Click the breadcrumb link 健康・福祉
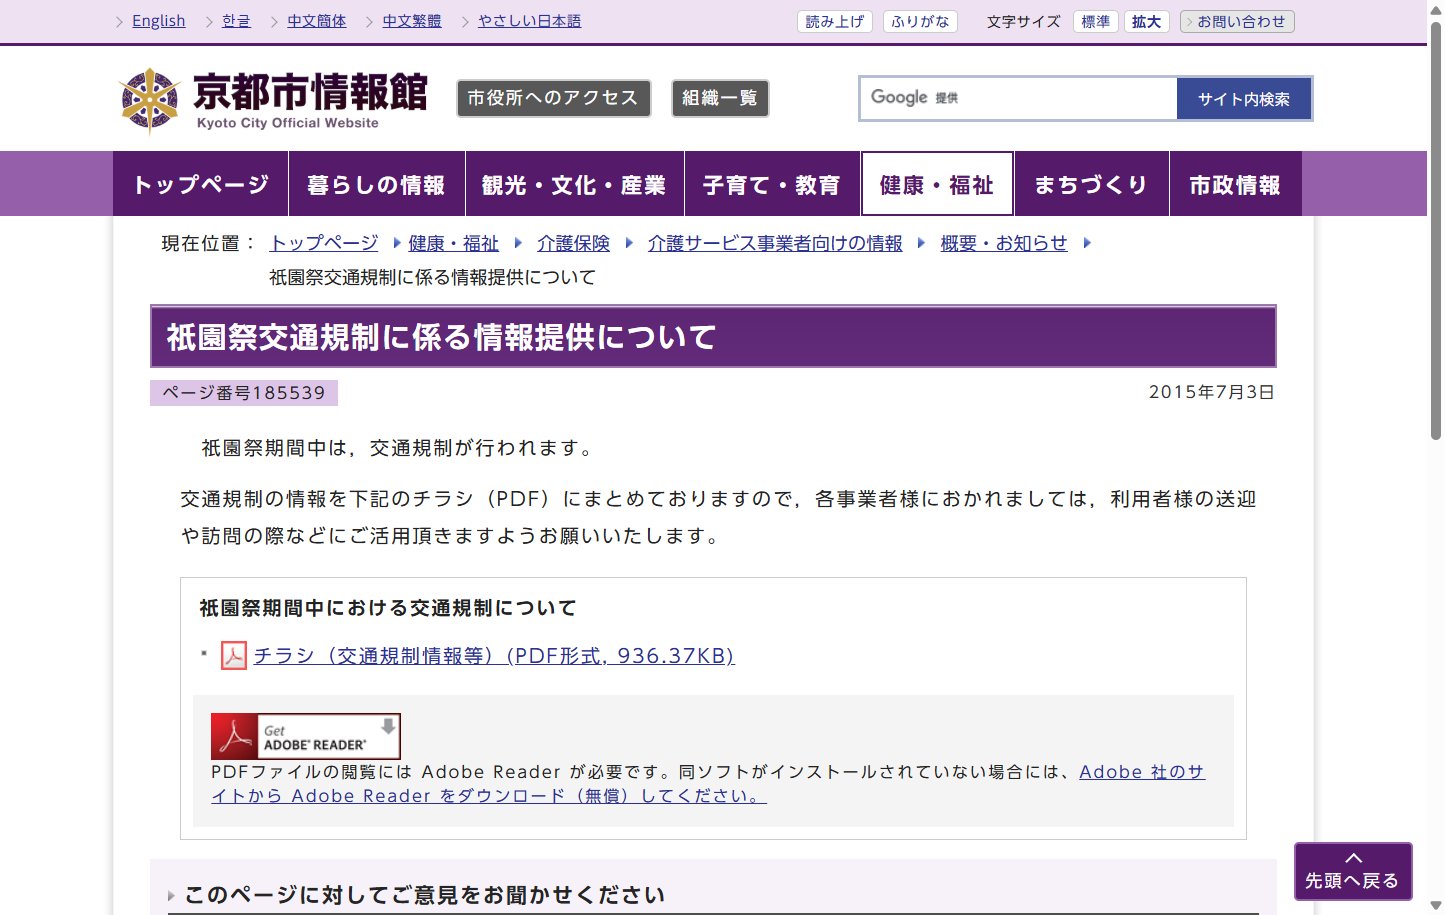Viewport: 1445px width, 915px height. (x=453, y=243)
